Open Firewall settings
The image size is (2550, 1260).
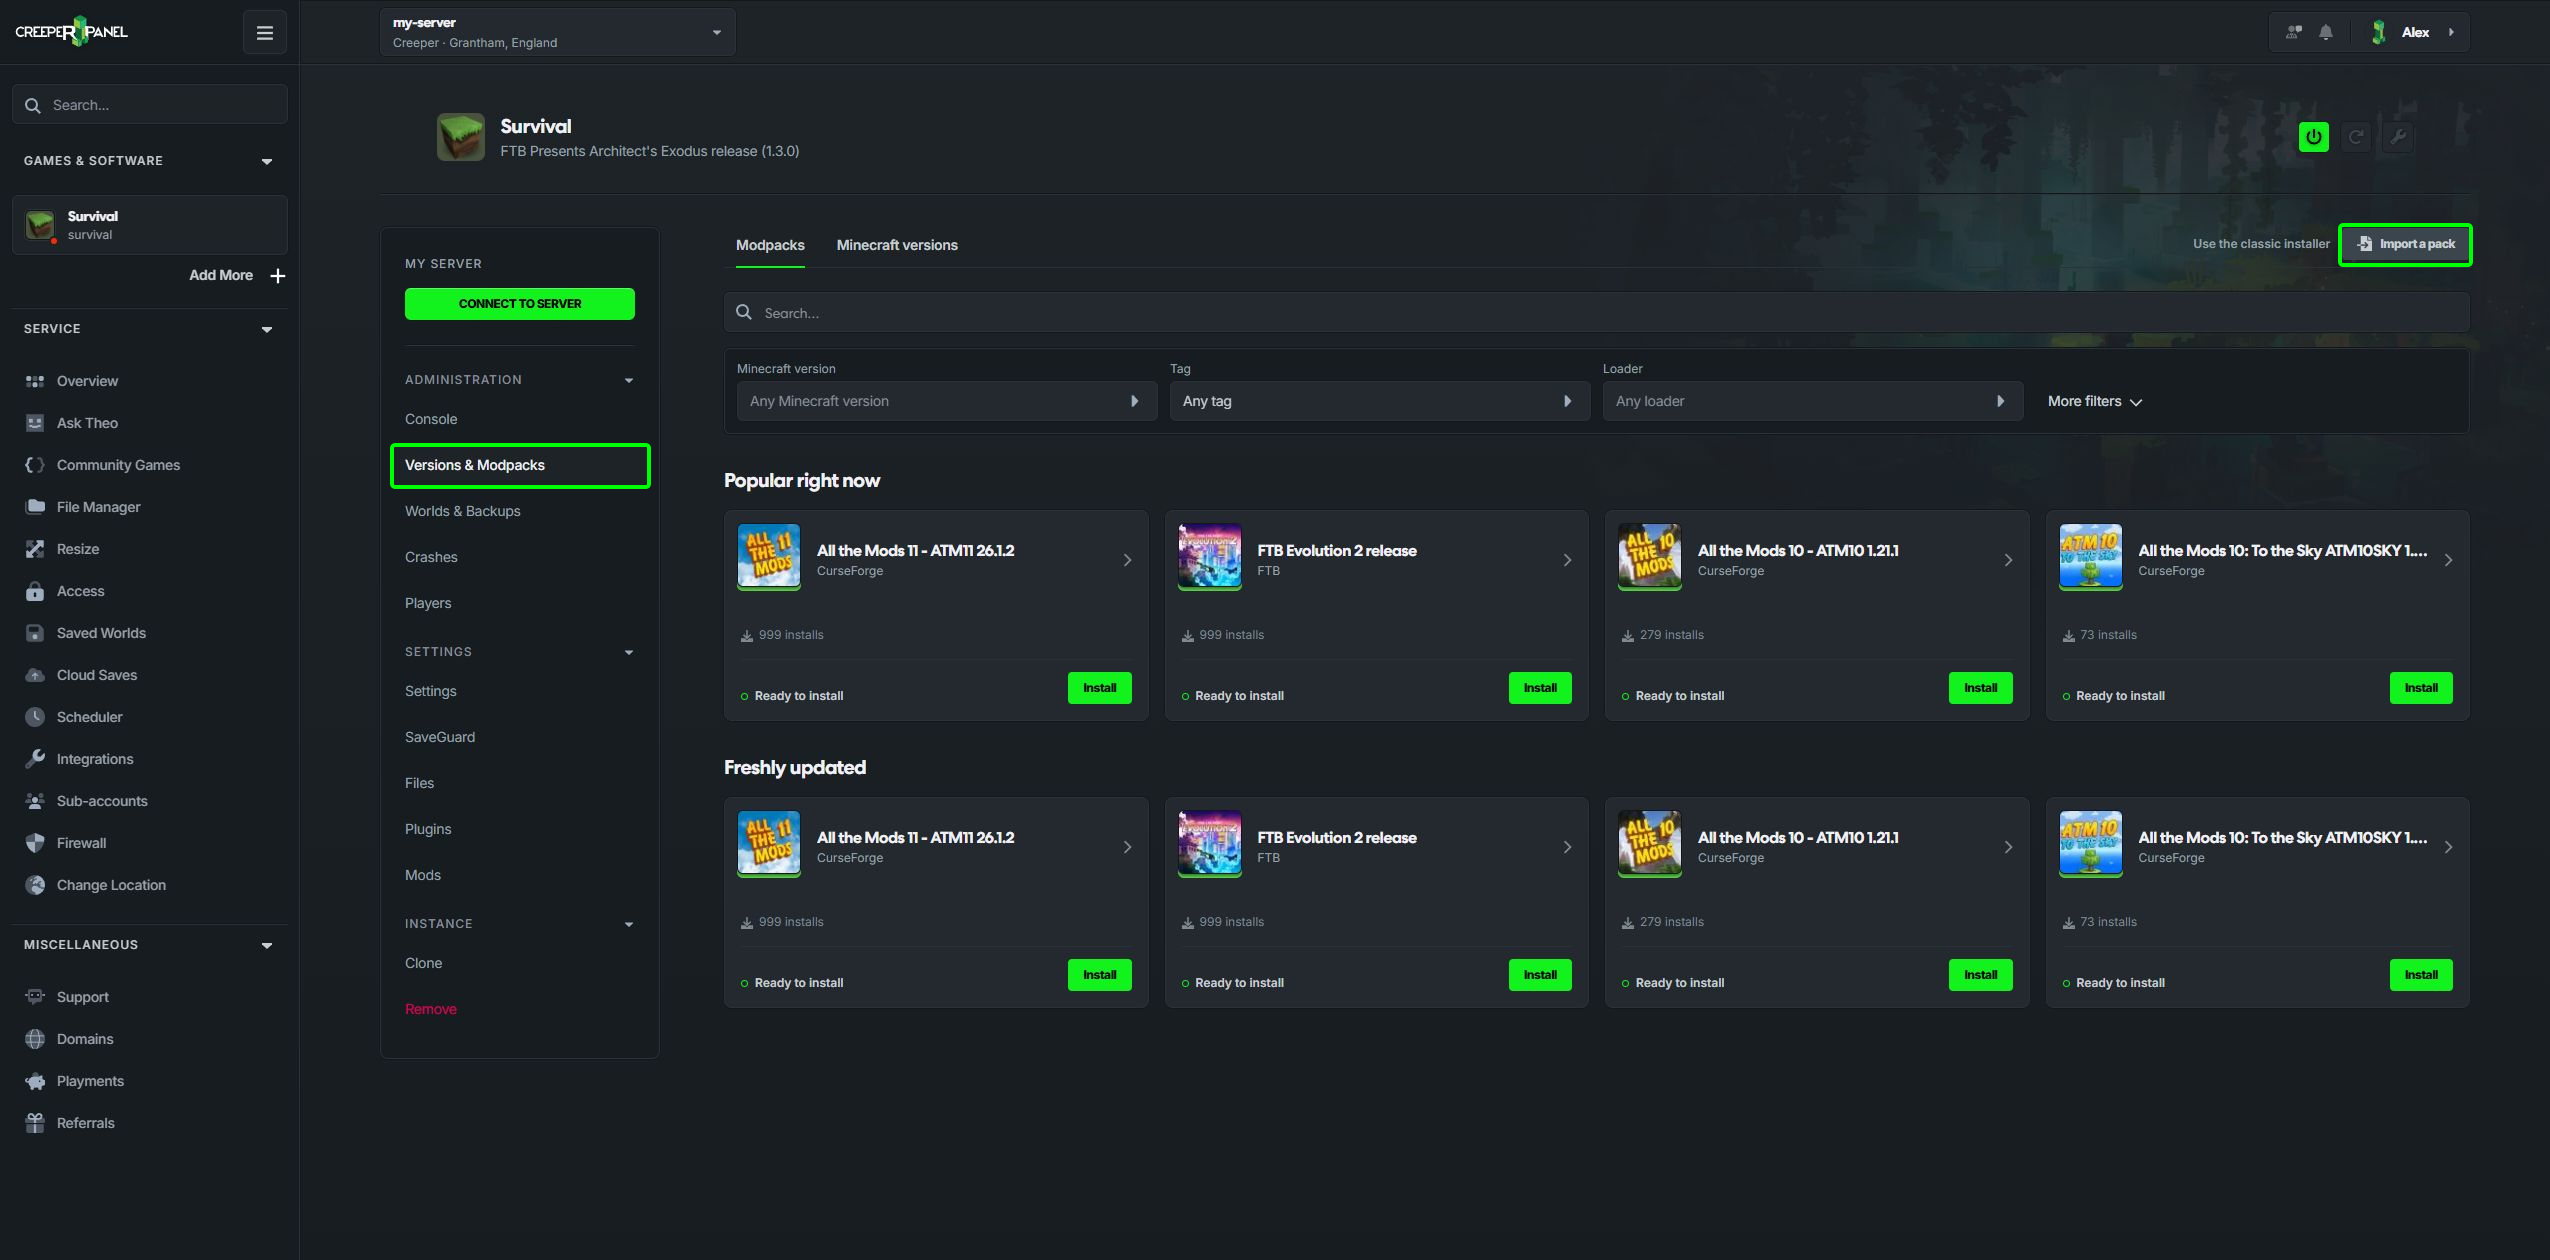81,843
